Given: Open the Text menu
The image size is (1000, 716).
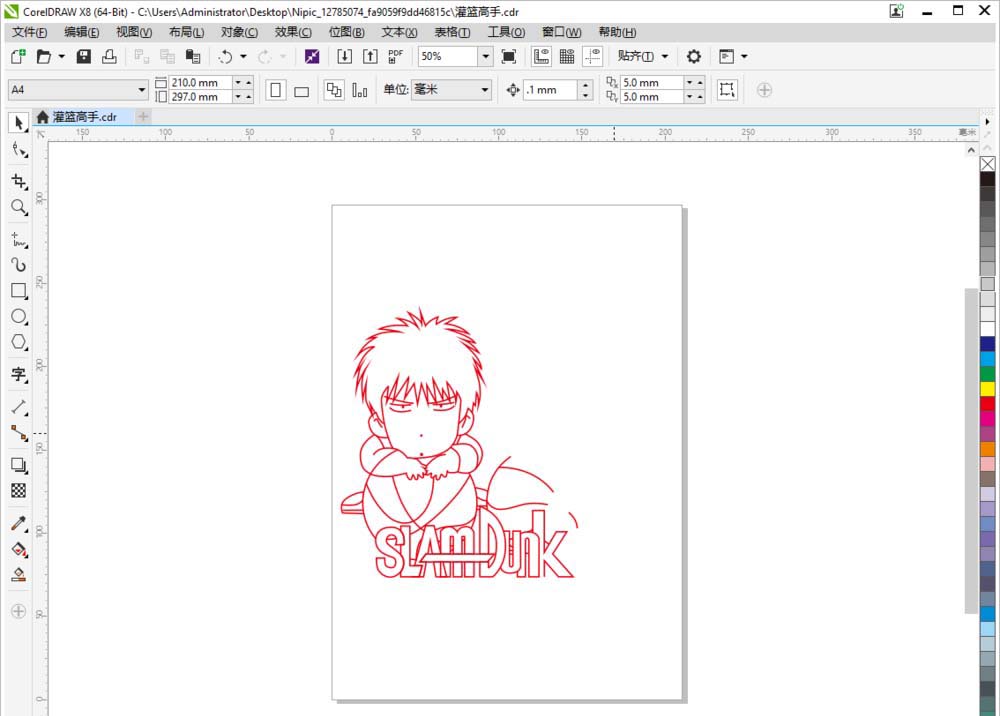Looking at the screenshot, I should (x=399, y=33).
